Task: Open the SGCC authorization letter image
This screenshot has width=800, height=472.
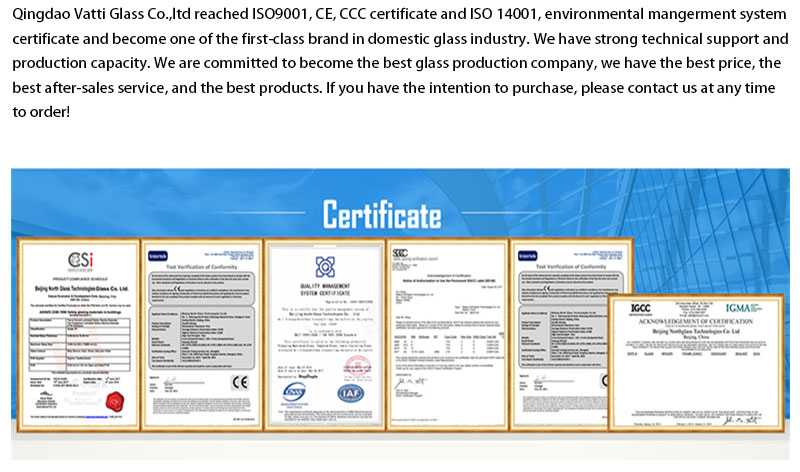Action: point(445,340)
